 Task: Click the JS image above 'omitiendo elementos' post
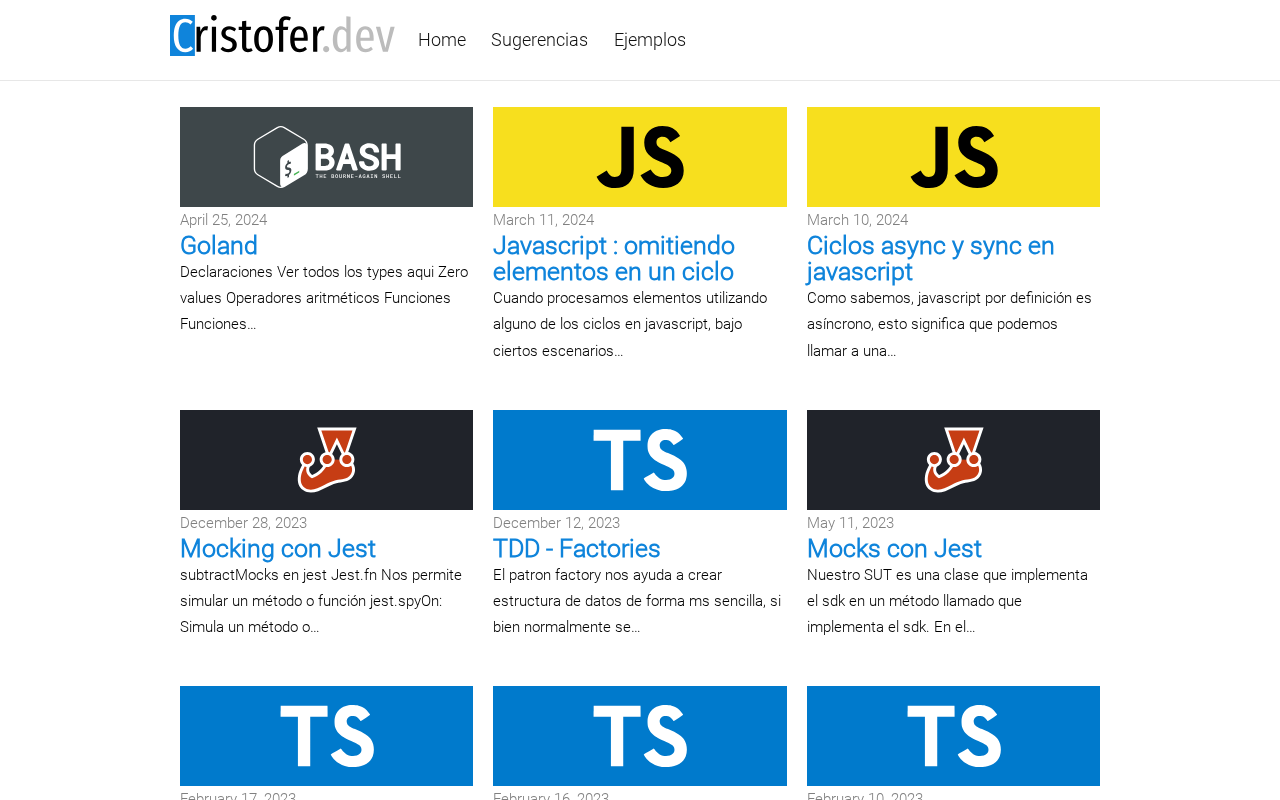pos(640,157)
